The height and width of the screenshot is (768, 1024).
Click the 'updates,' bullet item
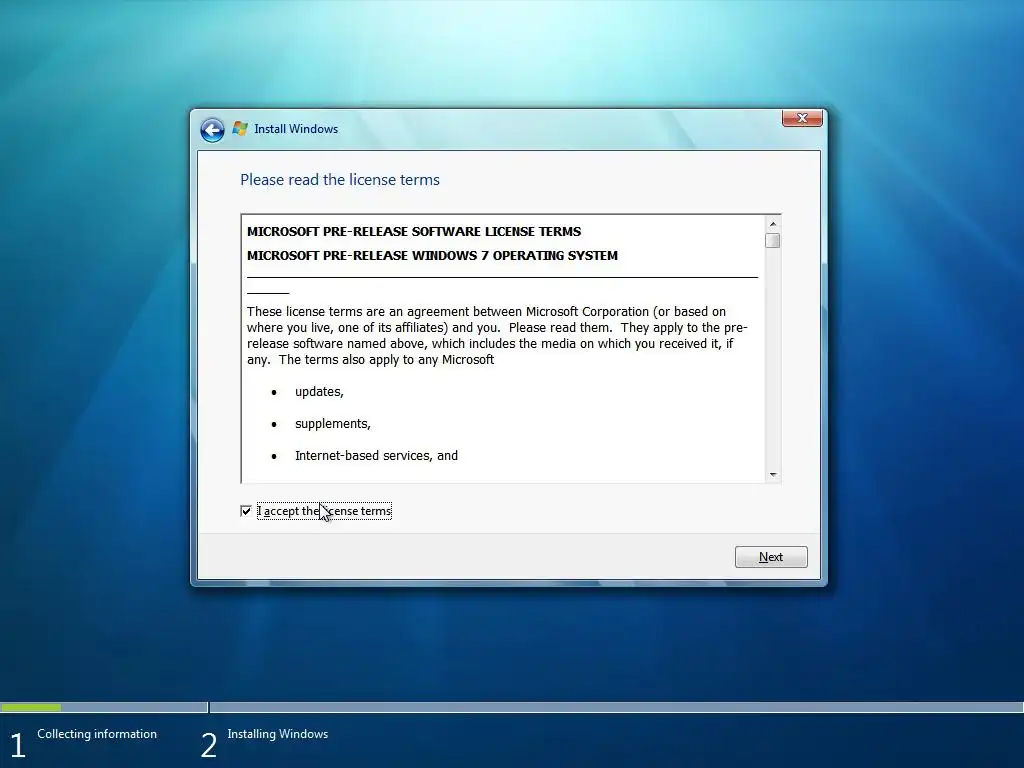pyautogui.click(x=319, y=392)
